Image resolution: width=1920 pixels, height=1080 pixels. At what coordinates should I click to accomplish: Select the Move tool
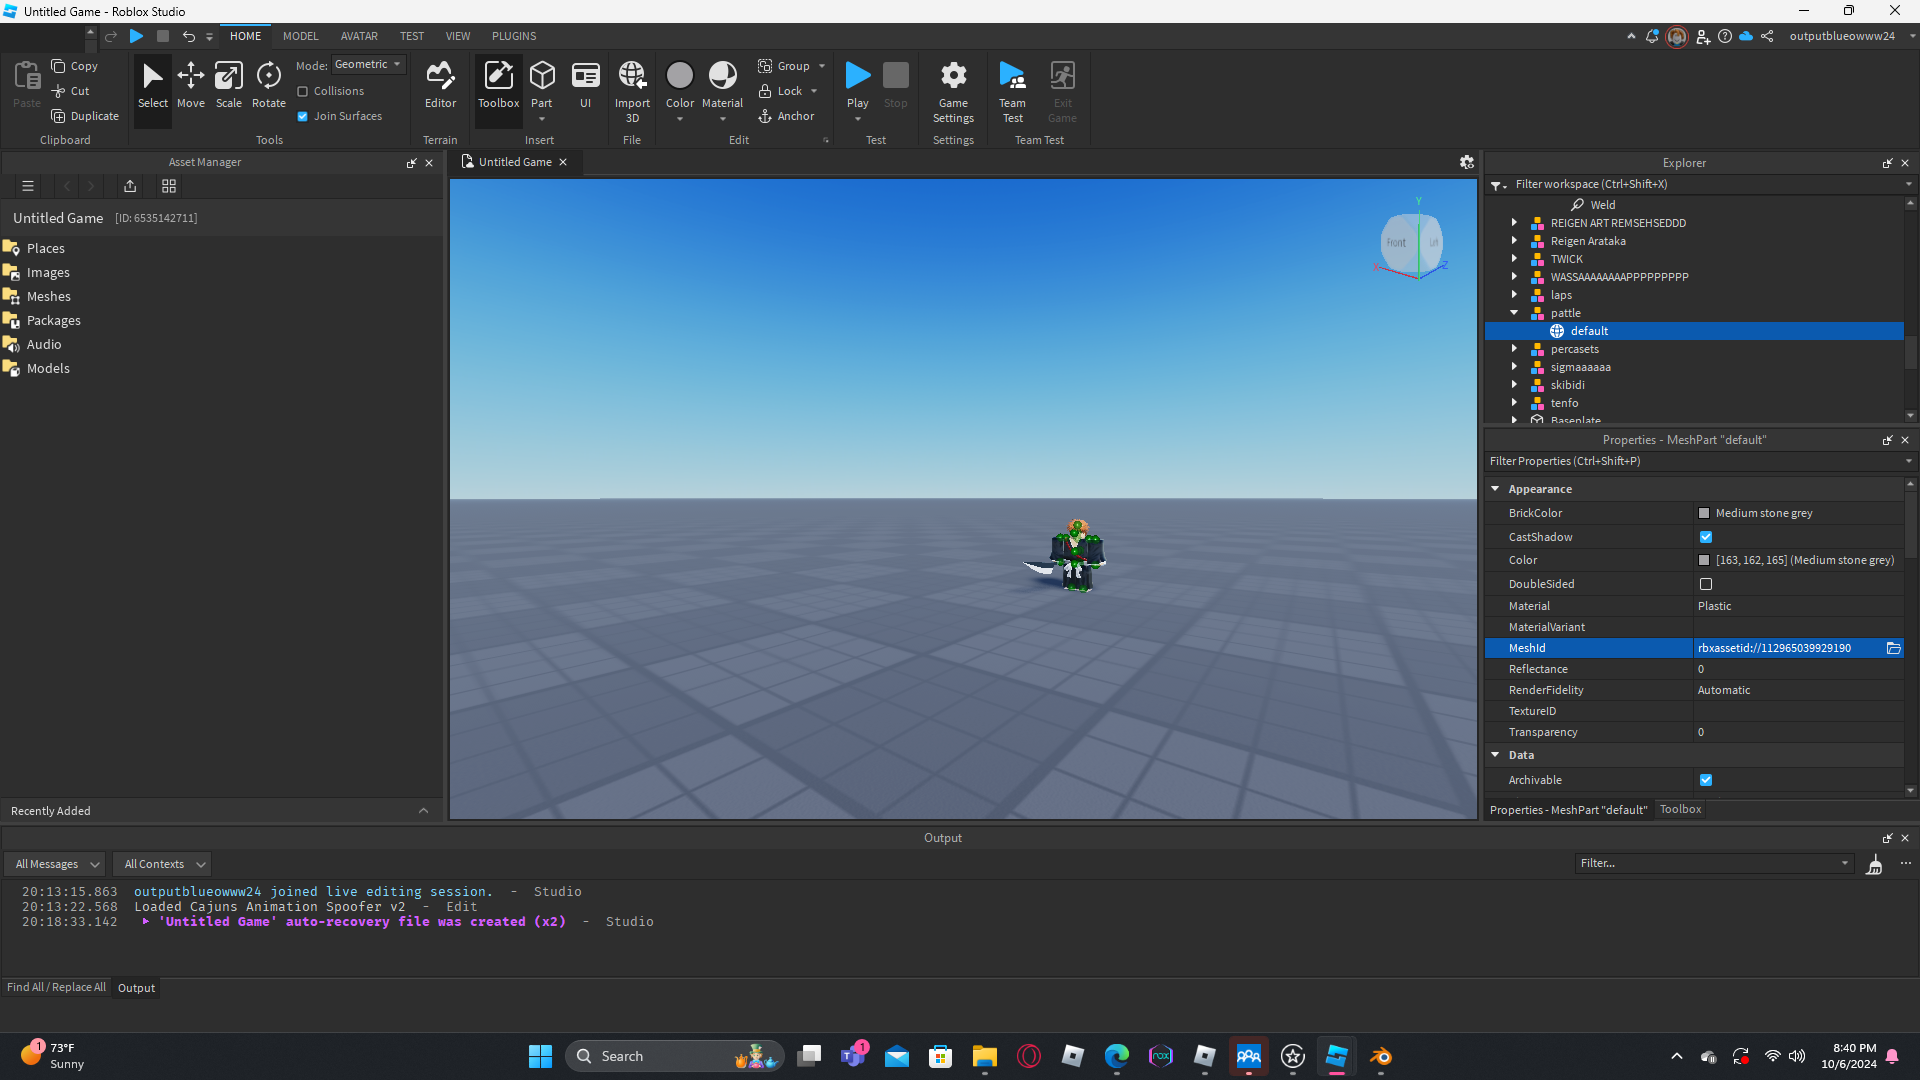pyautogui.click(x=190, y=85)
